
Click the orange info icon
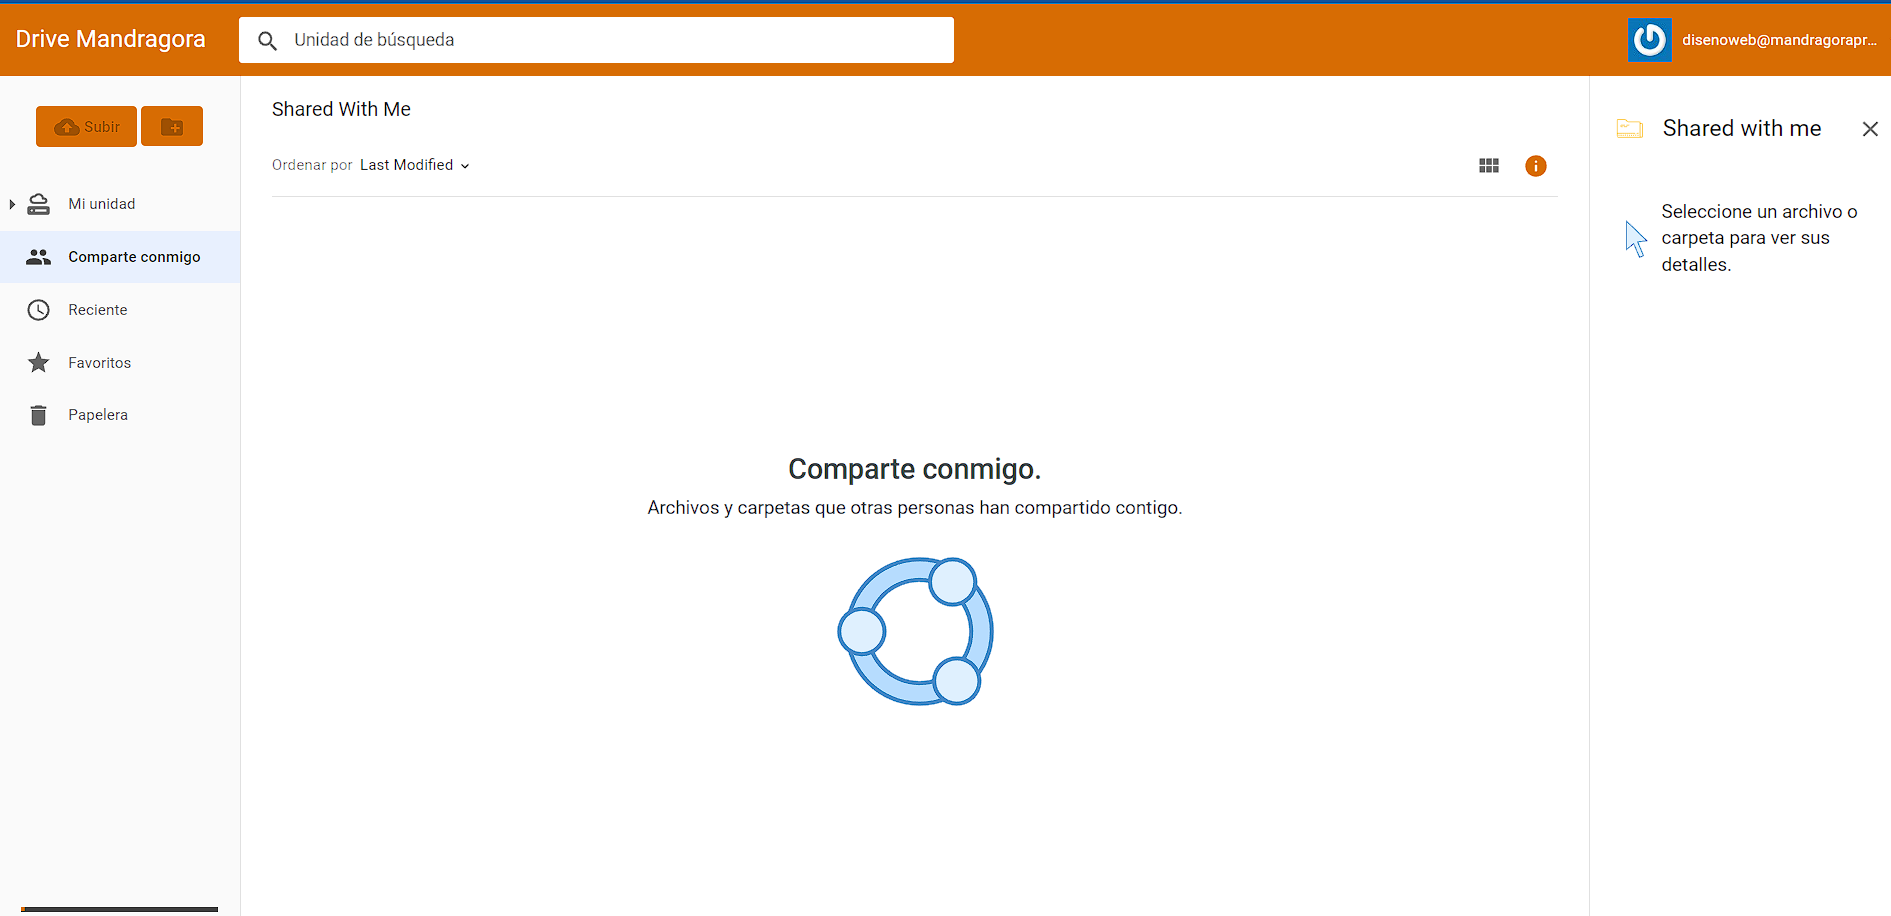point(1535,165)
